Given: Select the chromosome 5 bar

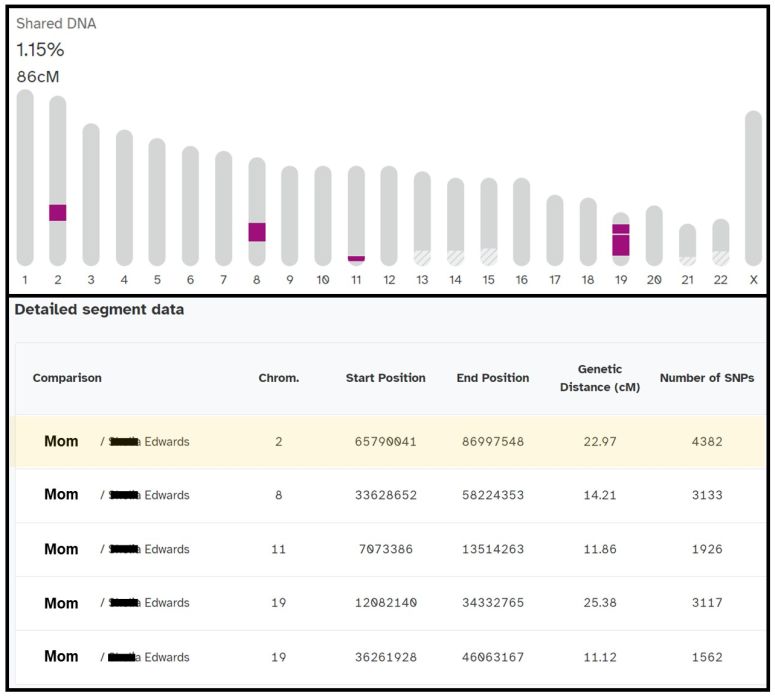Looking at the screenshot, I should point(157,200).
